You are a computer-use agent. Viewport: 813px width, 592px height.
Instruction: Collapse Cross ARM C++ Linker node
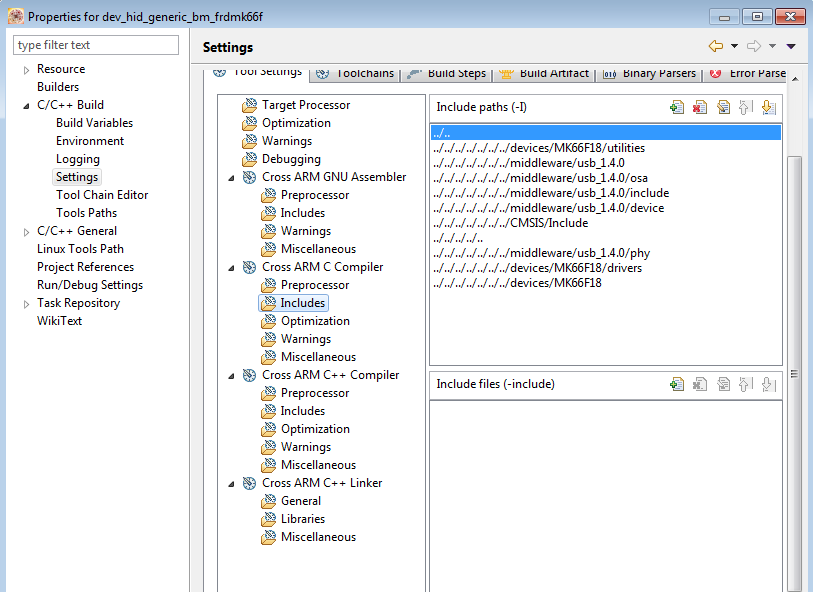click(x=231, y=484)
